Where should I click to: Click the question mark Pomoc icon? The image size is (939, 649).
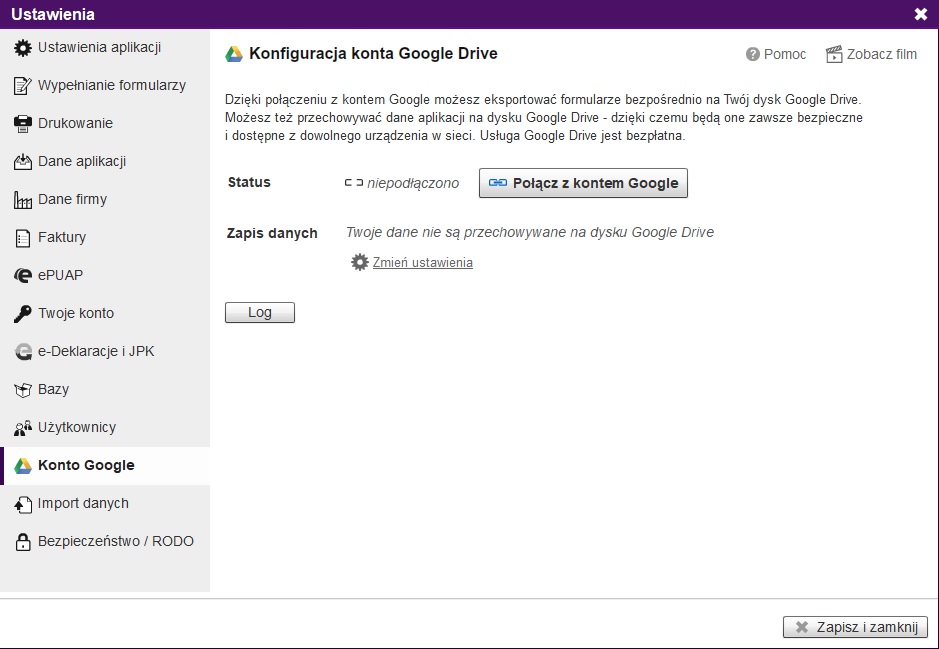[753, 54]
